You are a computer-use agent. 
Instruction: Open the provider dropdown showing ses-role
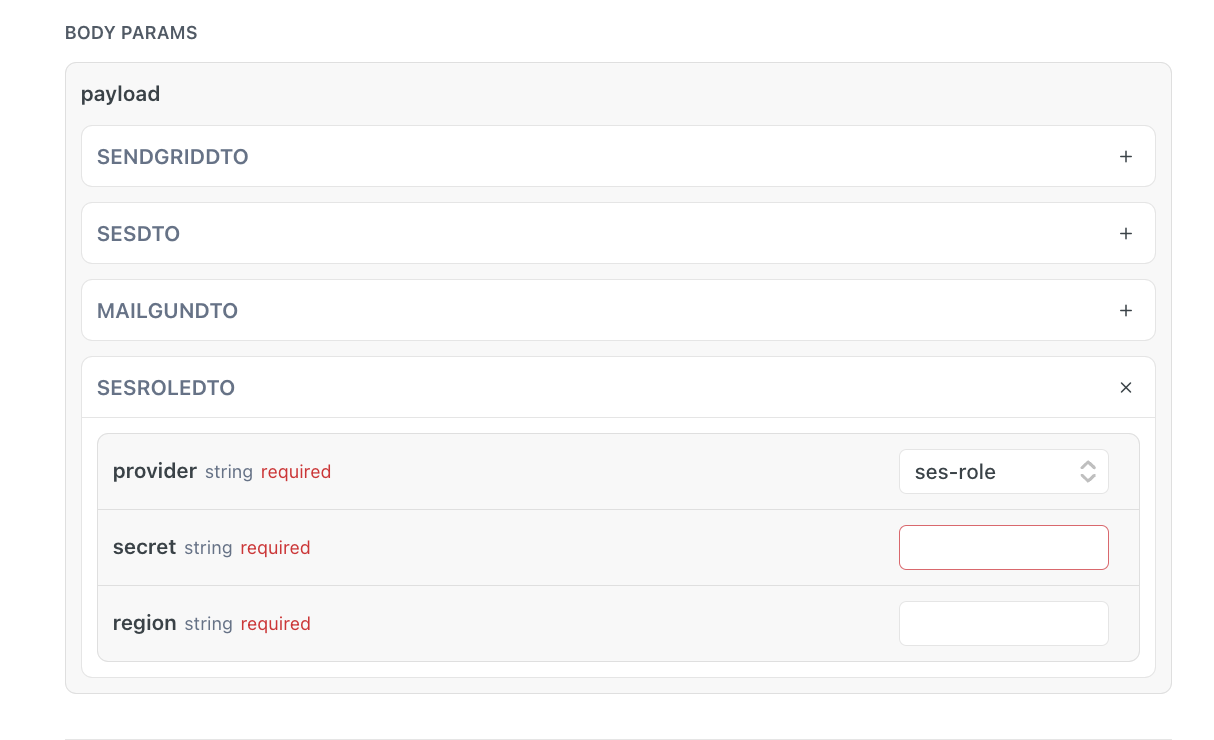[x=990, y=472]
